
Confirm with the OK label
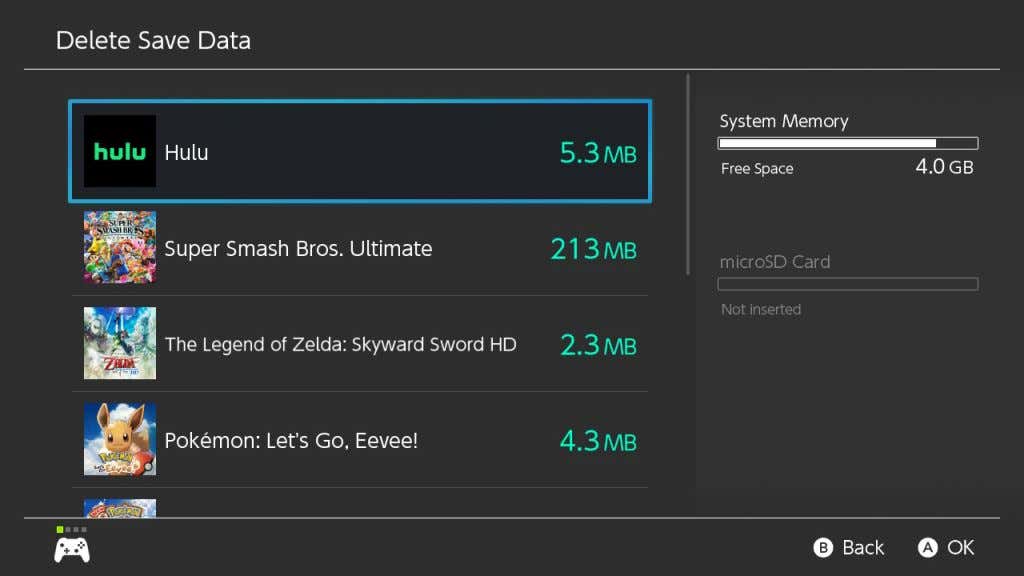pyautogui.click(x=960, y=547)
